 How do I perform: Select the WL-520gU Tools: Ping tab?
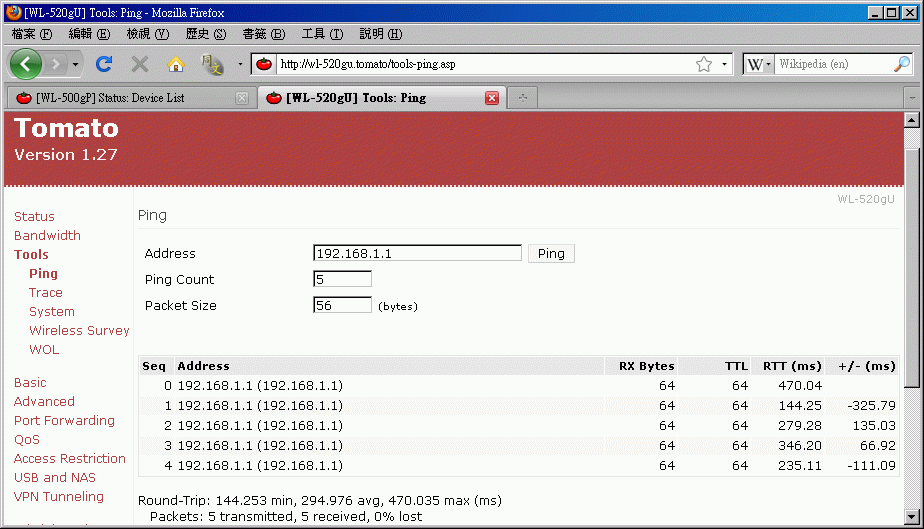[x=382, y=98]
